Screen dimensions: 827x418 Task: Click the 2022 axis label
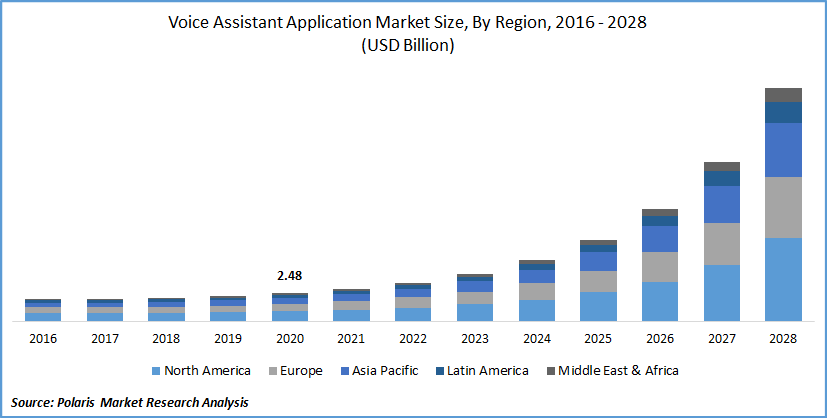(x=413, y=338)
